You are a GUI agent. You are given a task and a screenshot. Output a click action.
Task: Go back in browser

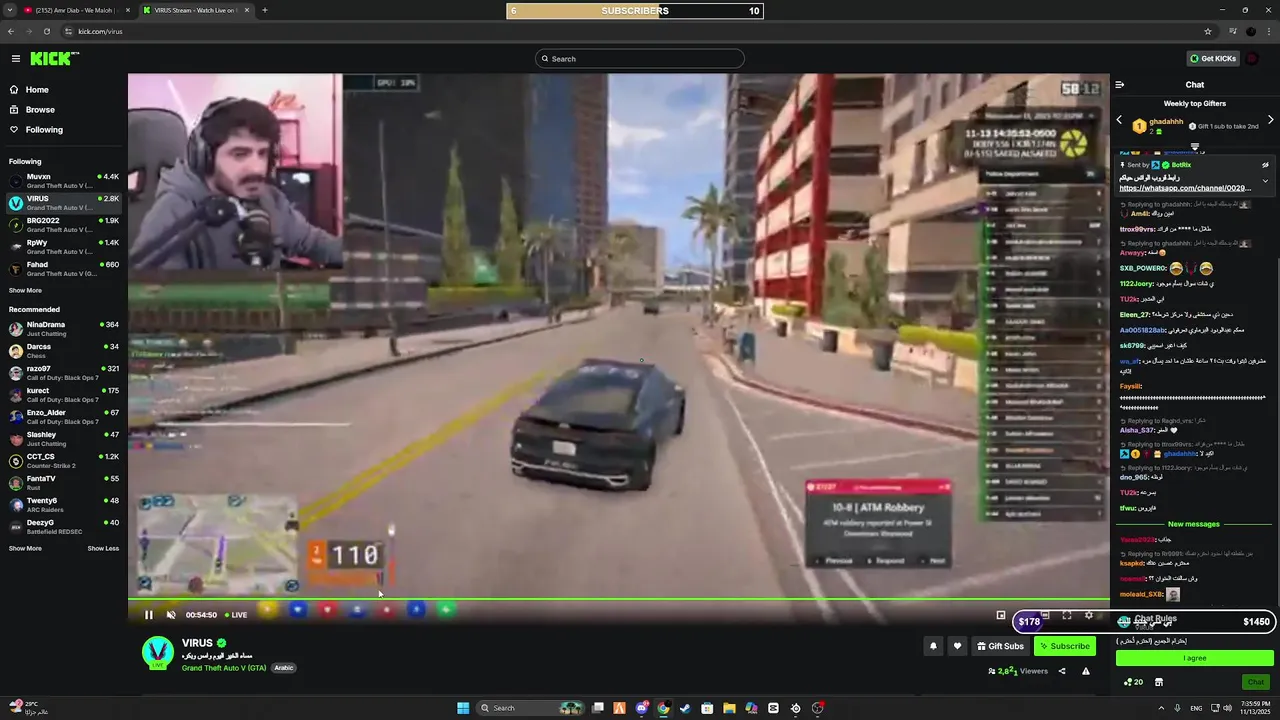pos(10,31)
